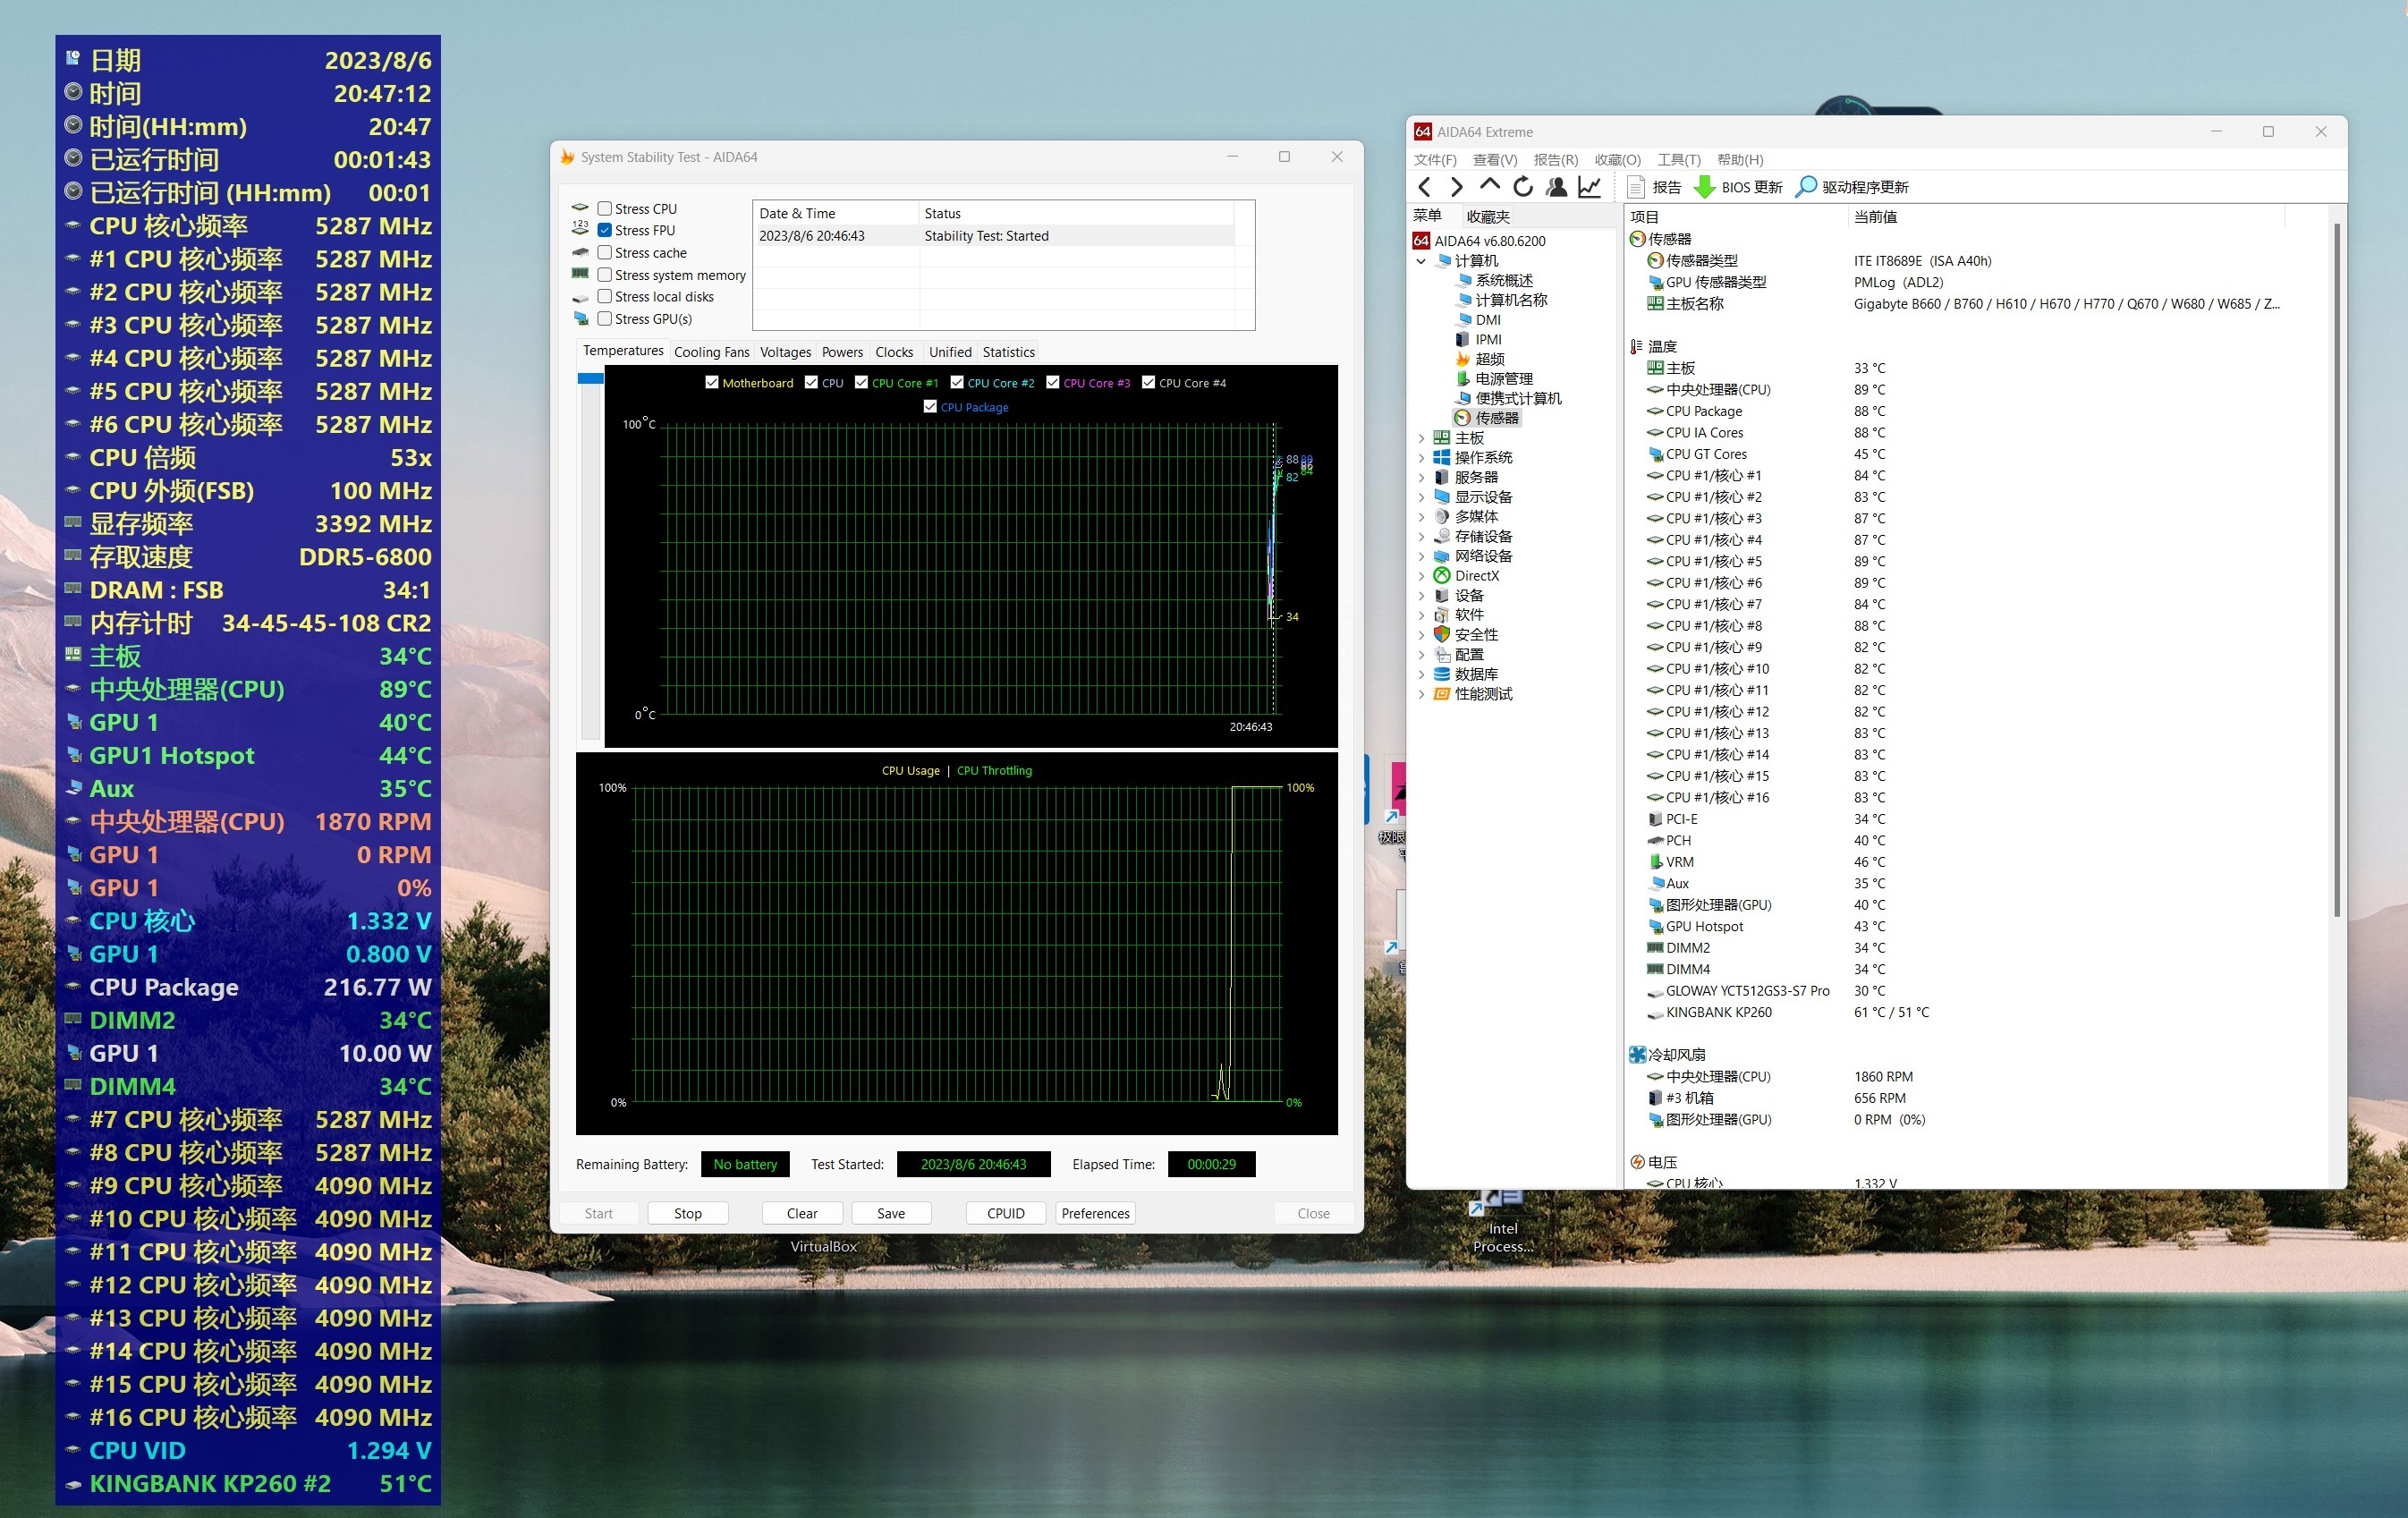
Task: Expand the 操作系统 tree node
Action: (x=1421, y=458)
